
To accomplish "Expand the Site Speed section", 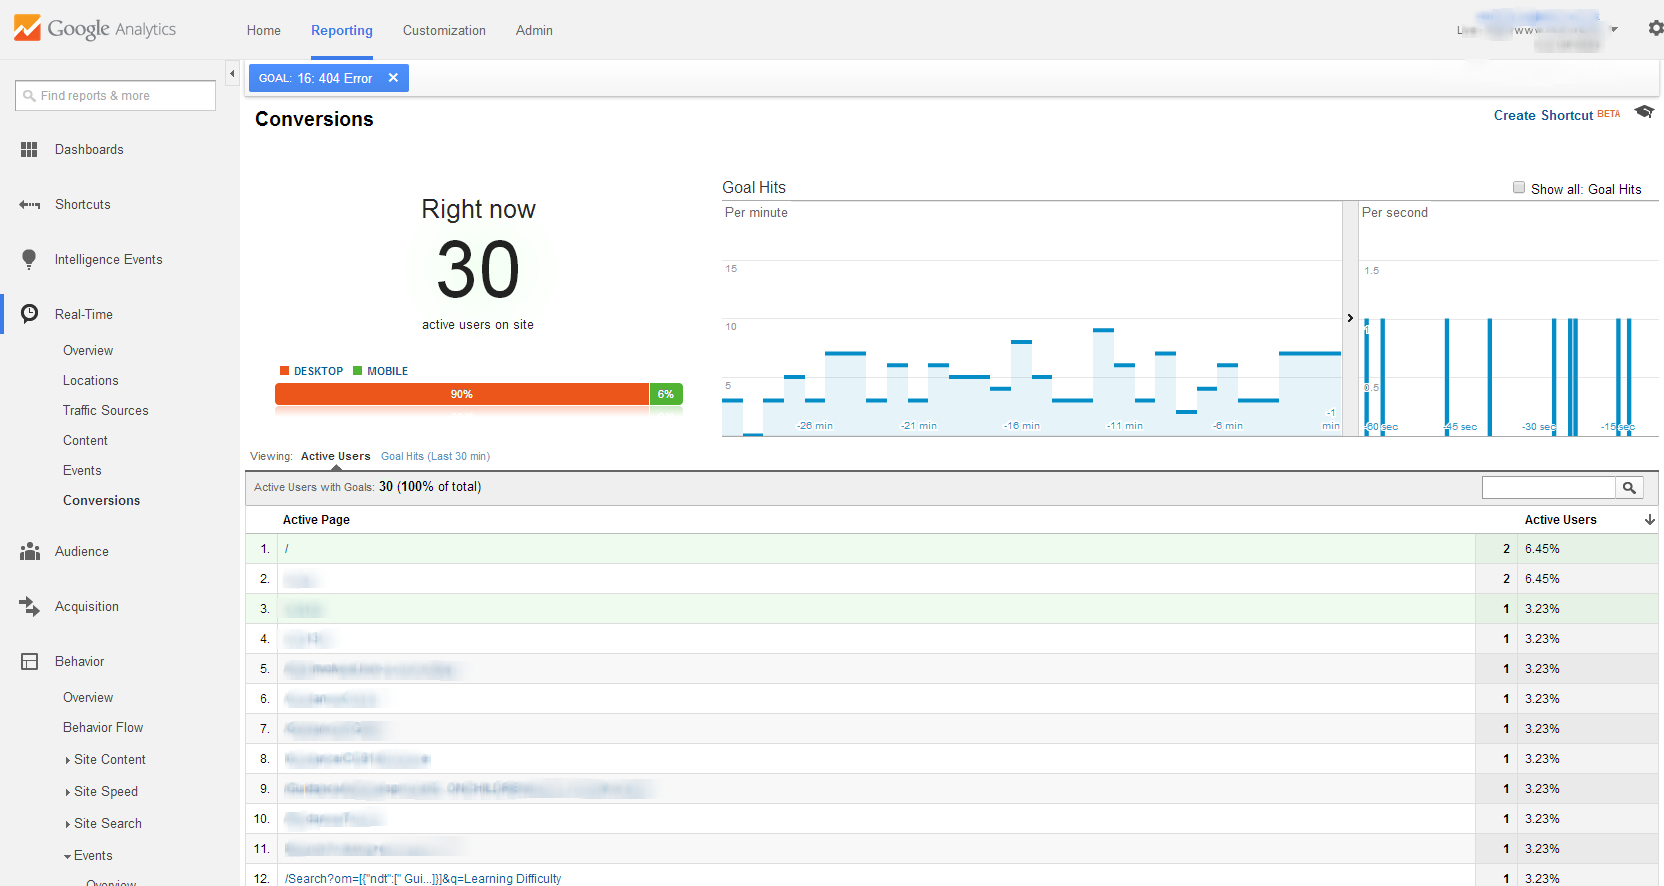I will pyautogui.click(x=105, y=792).
